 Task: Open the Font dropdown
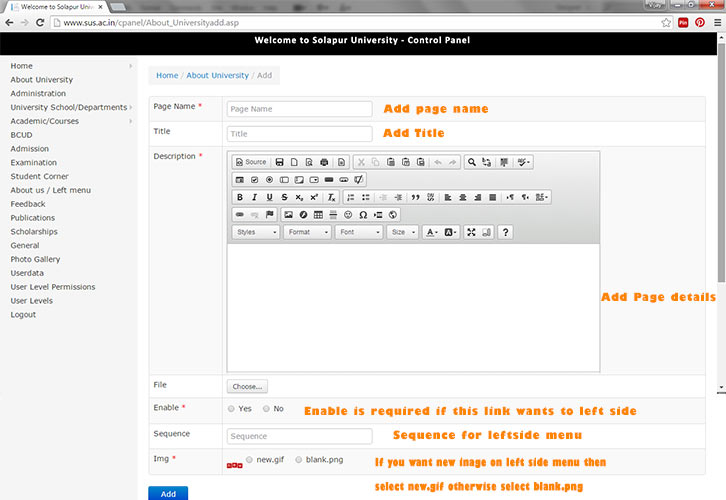[359, 232]
